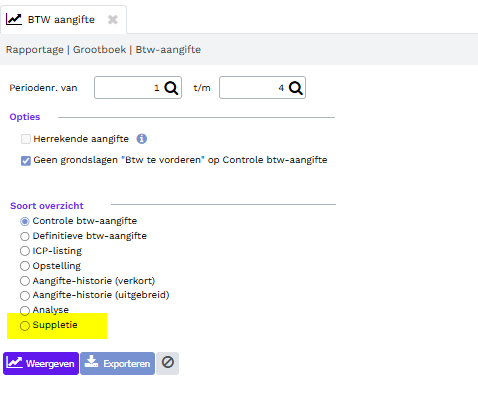The width and height of the screenshot is (478, 402).
Task: Switch to the BTW aangifte tab
Action: tap(61, 20)
